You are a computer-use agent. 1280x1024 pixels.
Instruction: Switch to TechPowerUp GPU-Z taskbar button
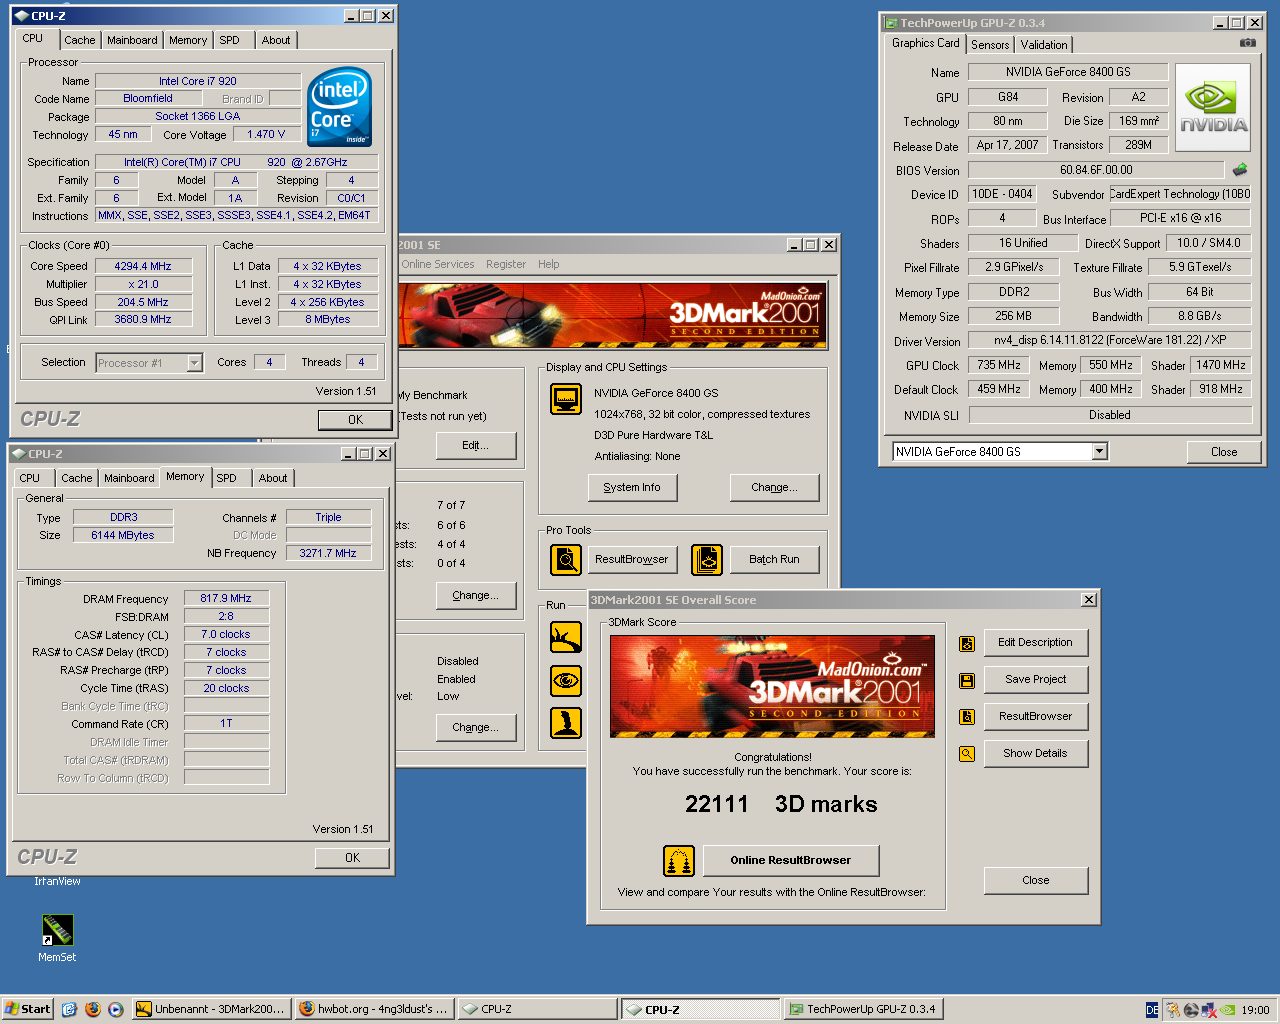click(x=864, y=1009)
